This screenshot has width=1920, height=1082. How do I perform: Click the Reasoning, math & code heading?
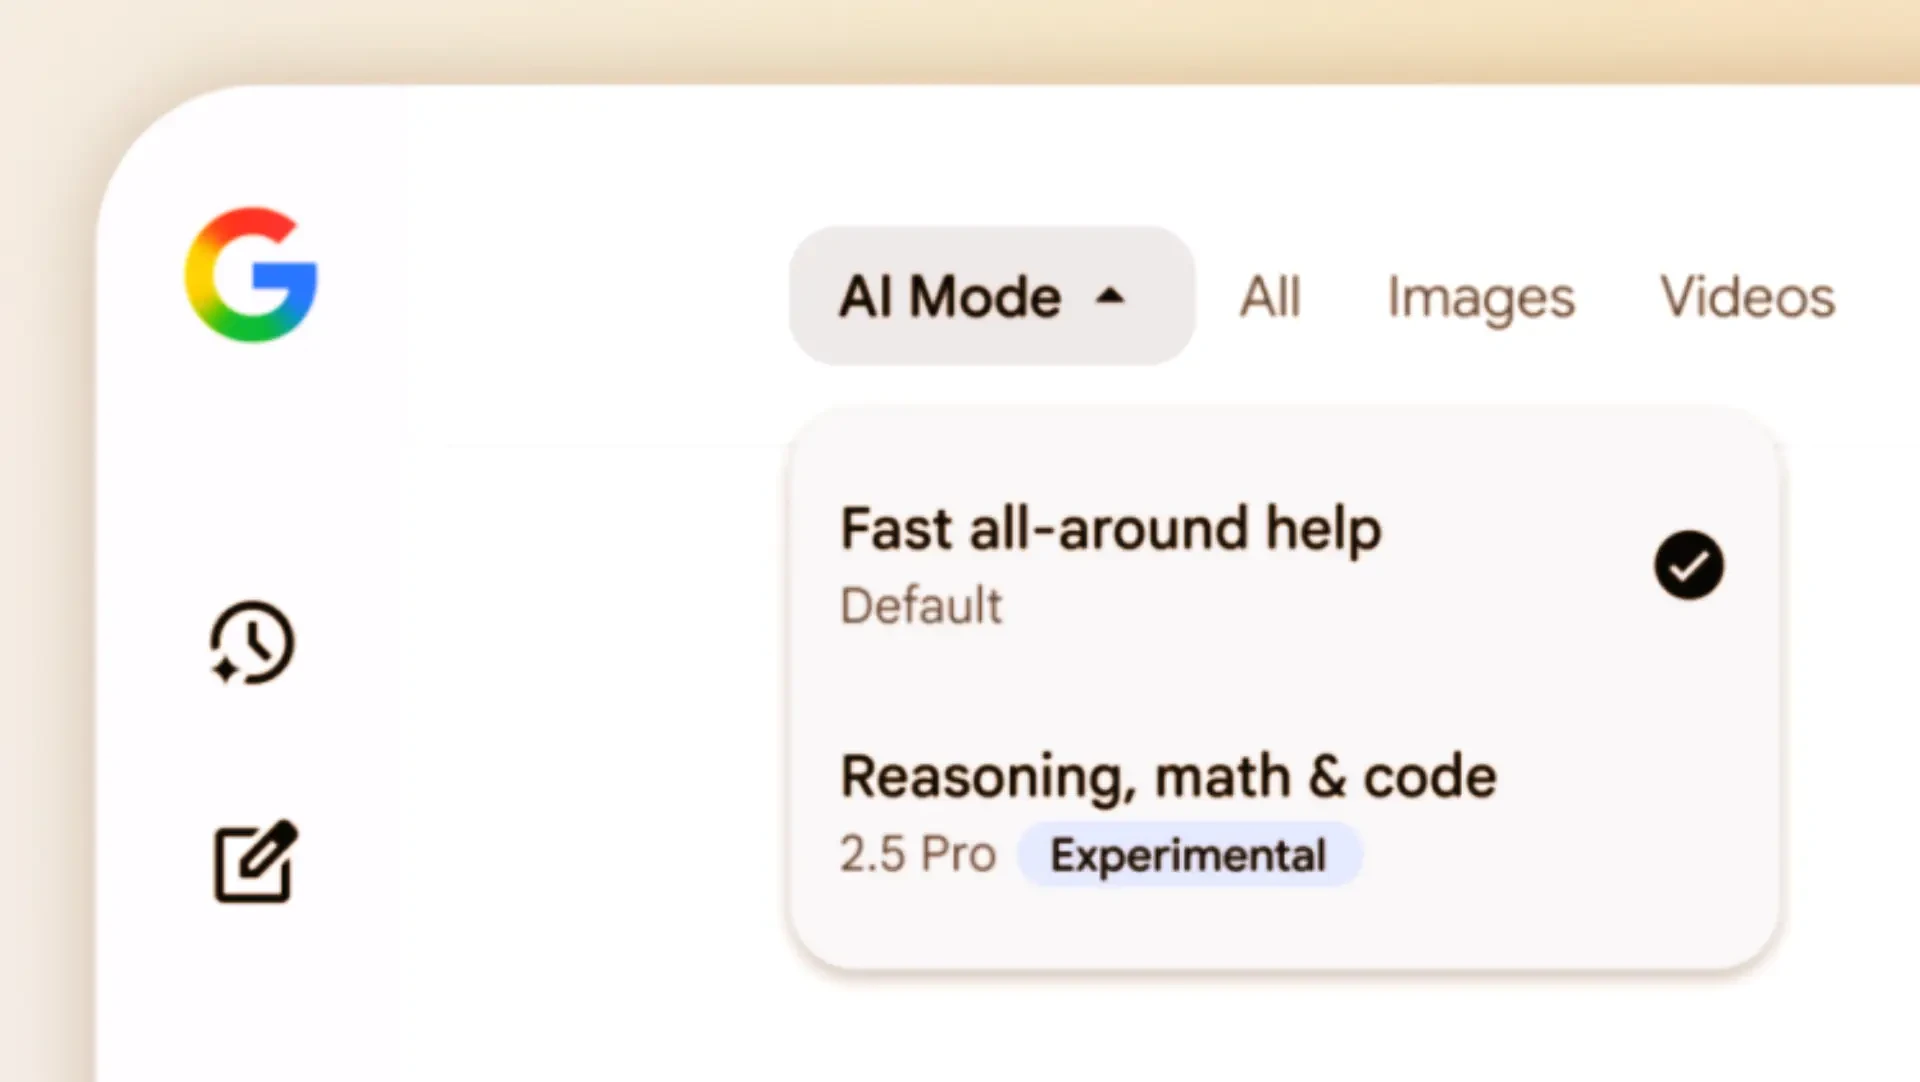[x=1168, y=777]
